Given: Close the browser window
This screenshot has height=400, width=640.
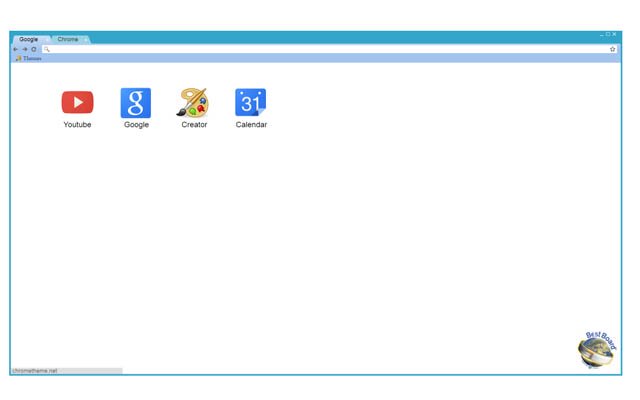Looking at the screenshot, I should pyautogui.click(x=614, y=35).
